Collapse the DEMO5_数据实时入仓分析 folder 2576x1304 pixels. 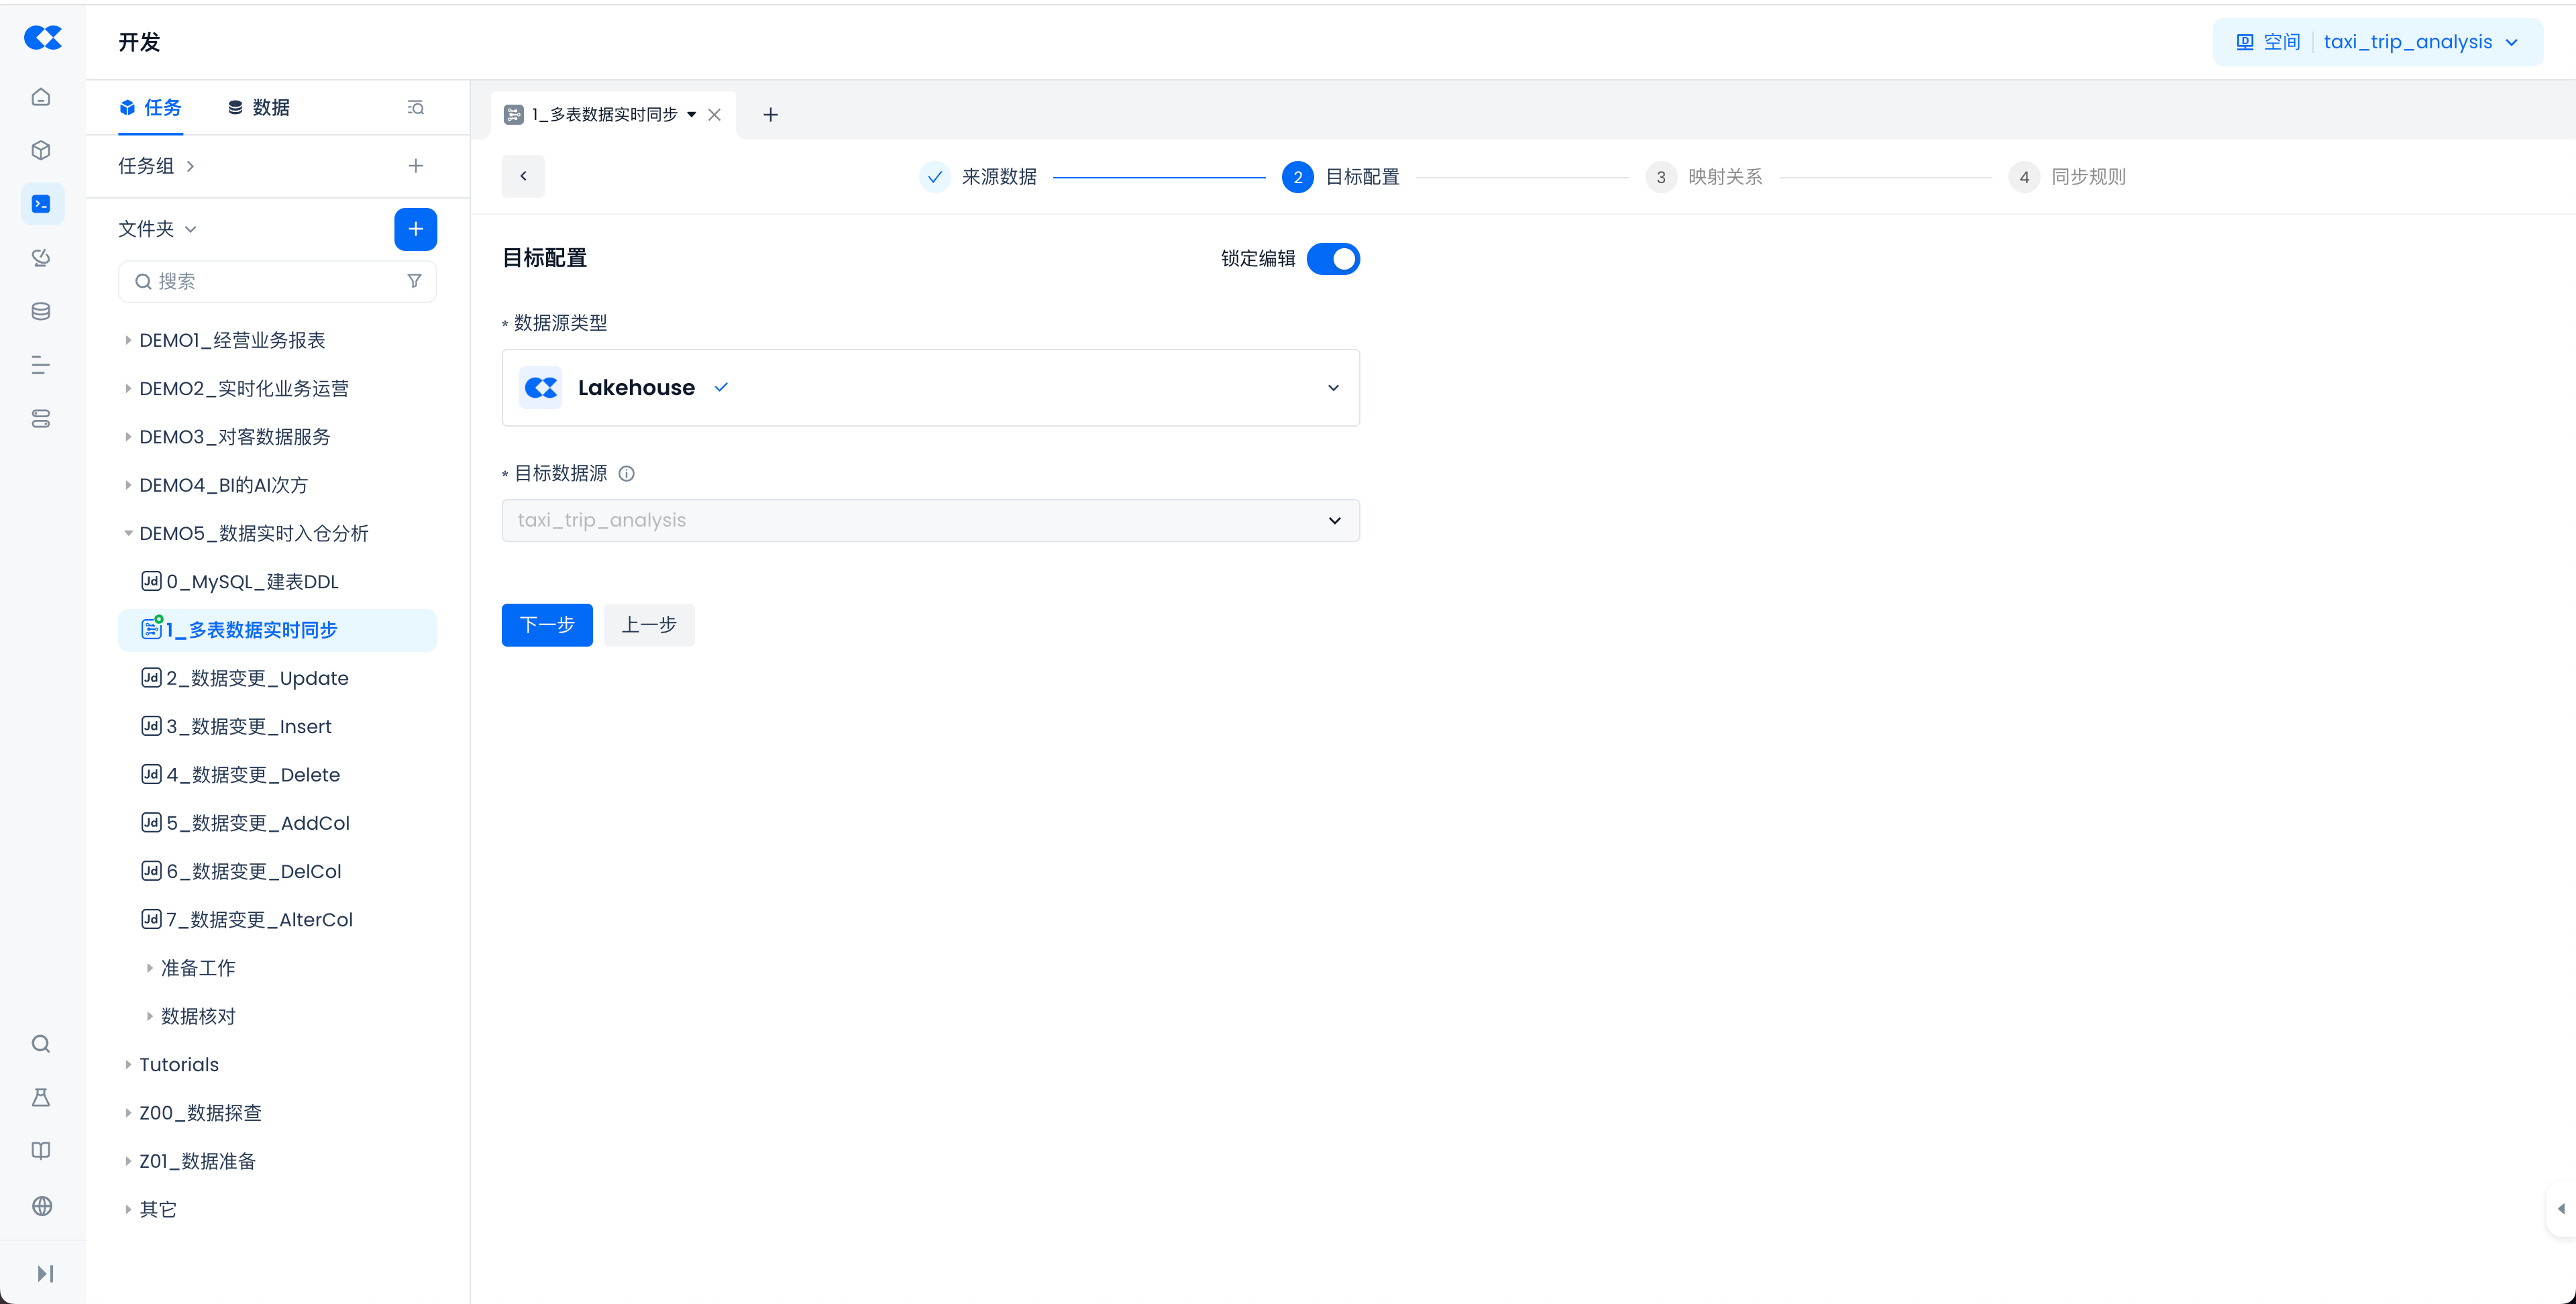128,533
